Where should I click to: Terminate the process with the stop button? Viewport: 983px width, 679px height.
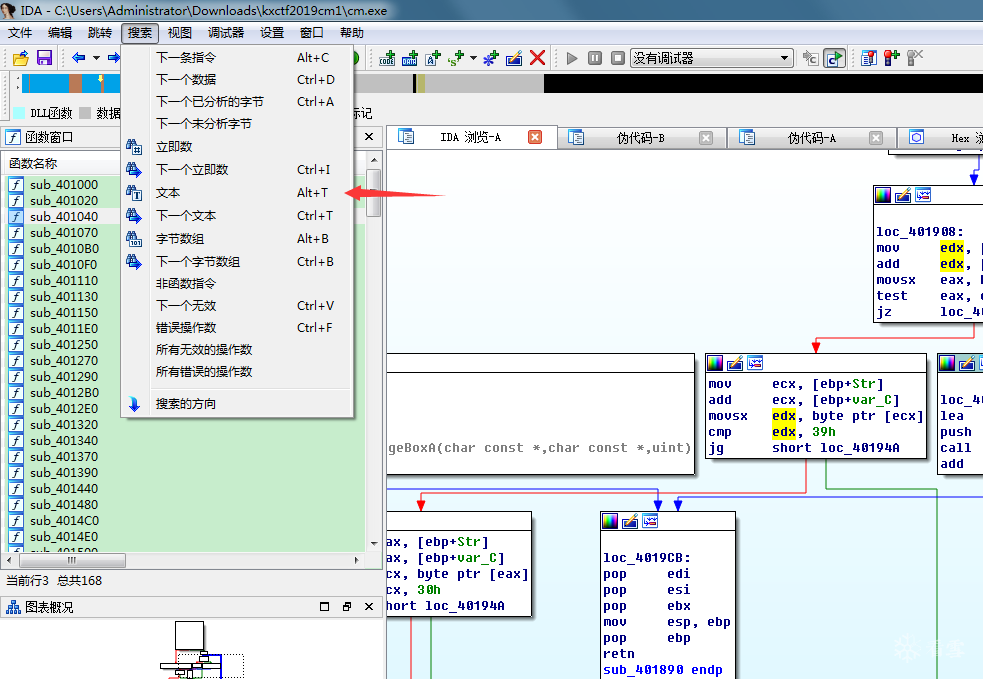[x=618, y=58]
